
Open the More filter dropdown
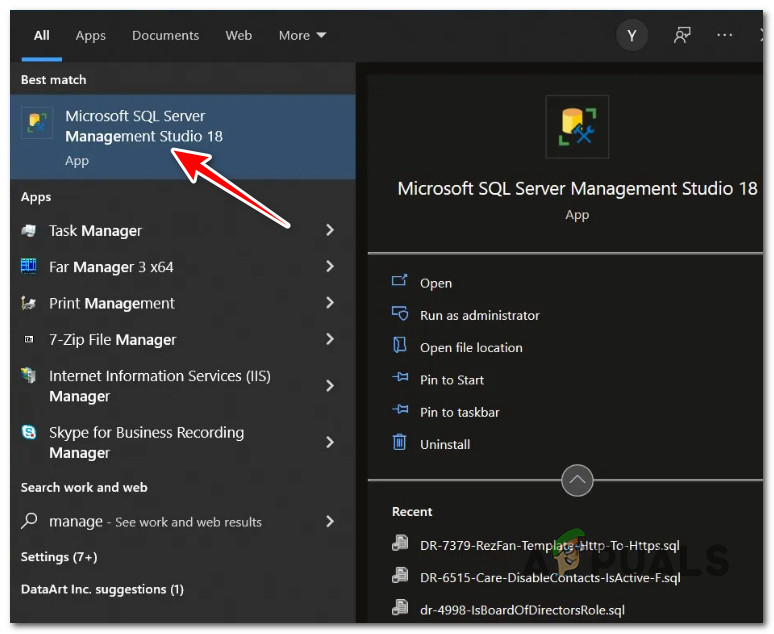(302, 36)
